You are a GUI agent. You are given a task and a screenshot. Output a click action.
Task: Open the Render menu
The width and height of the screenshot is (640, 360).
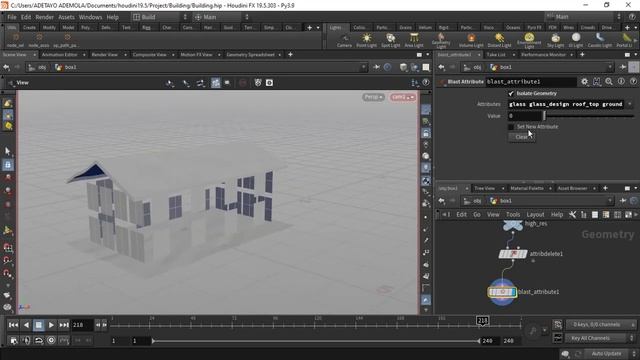pyautogui.click(x=44, y=17)
